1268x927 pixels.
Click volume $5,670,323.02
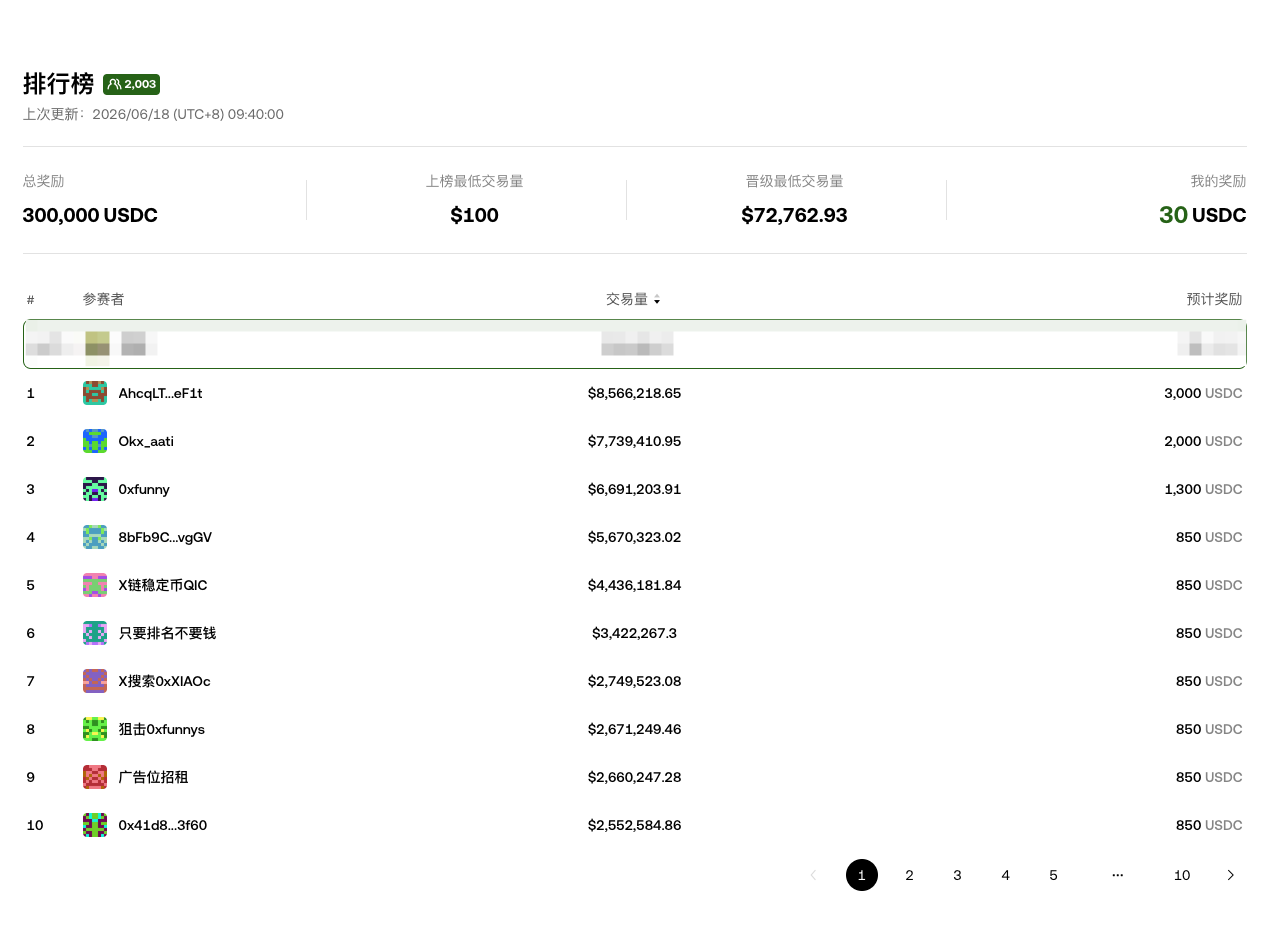click(634, 537)
